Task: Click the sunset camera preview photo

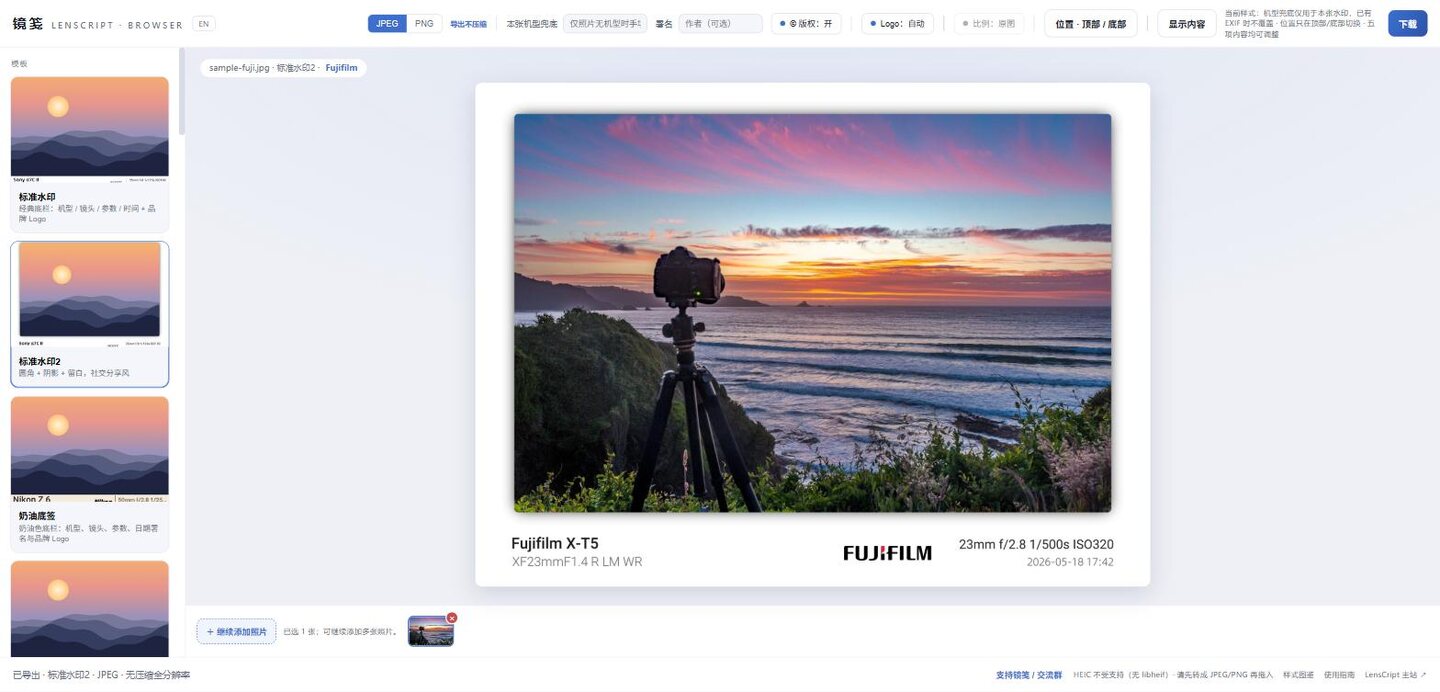Action: 812,313
